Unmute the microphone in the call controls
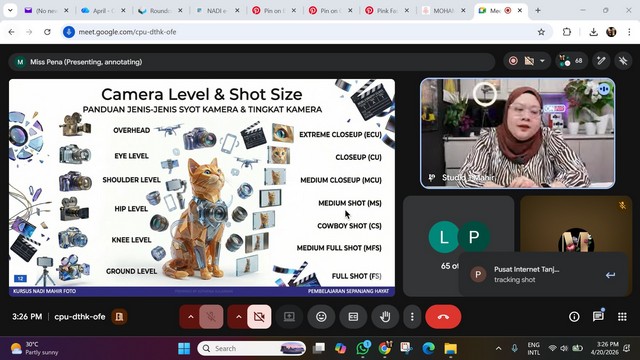The height and width of the screenshot is (360, 640). (x=211, y=316)
